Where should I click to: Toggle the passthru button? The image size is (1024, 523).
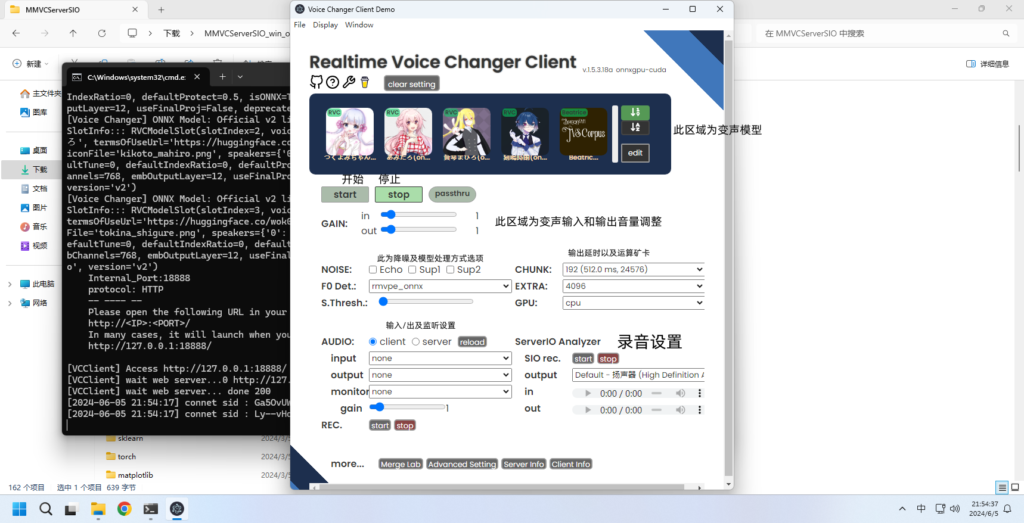tap(452, 194)
